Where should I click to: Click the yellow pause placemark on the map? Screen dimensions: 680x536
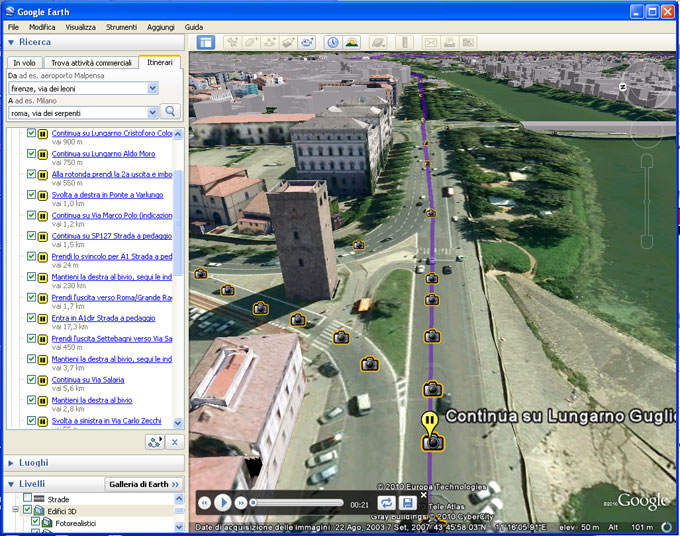click(429, 421)
